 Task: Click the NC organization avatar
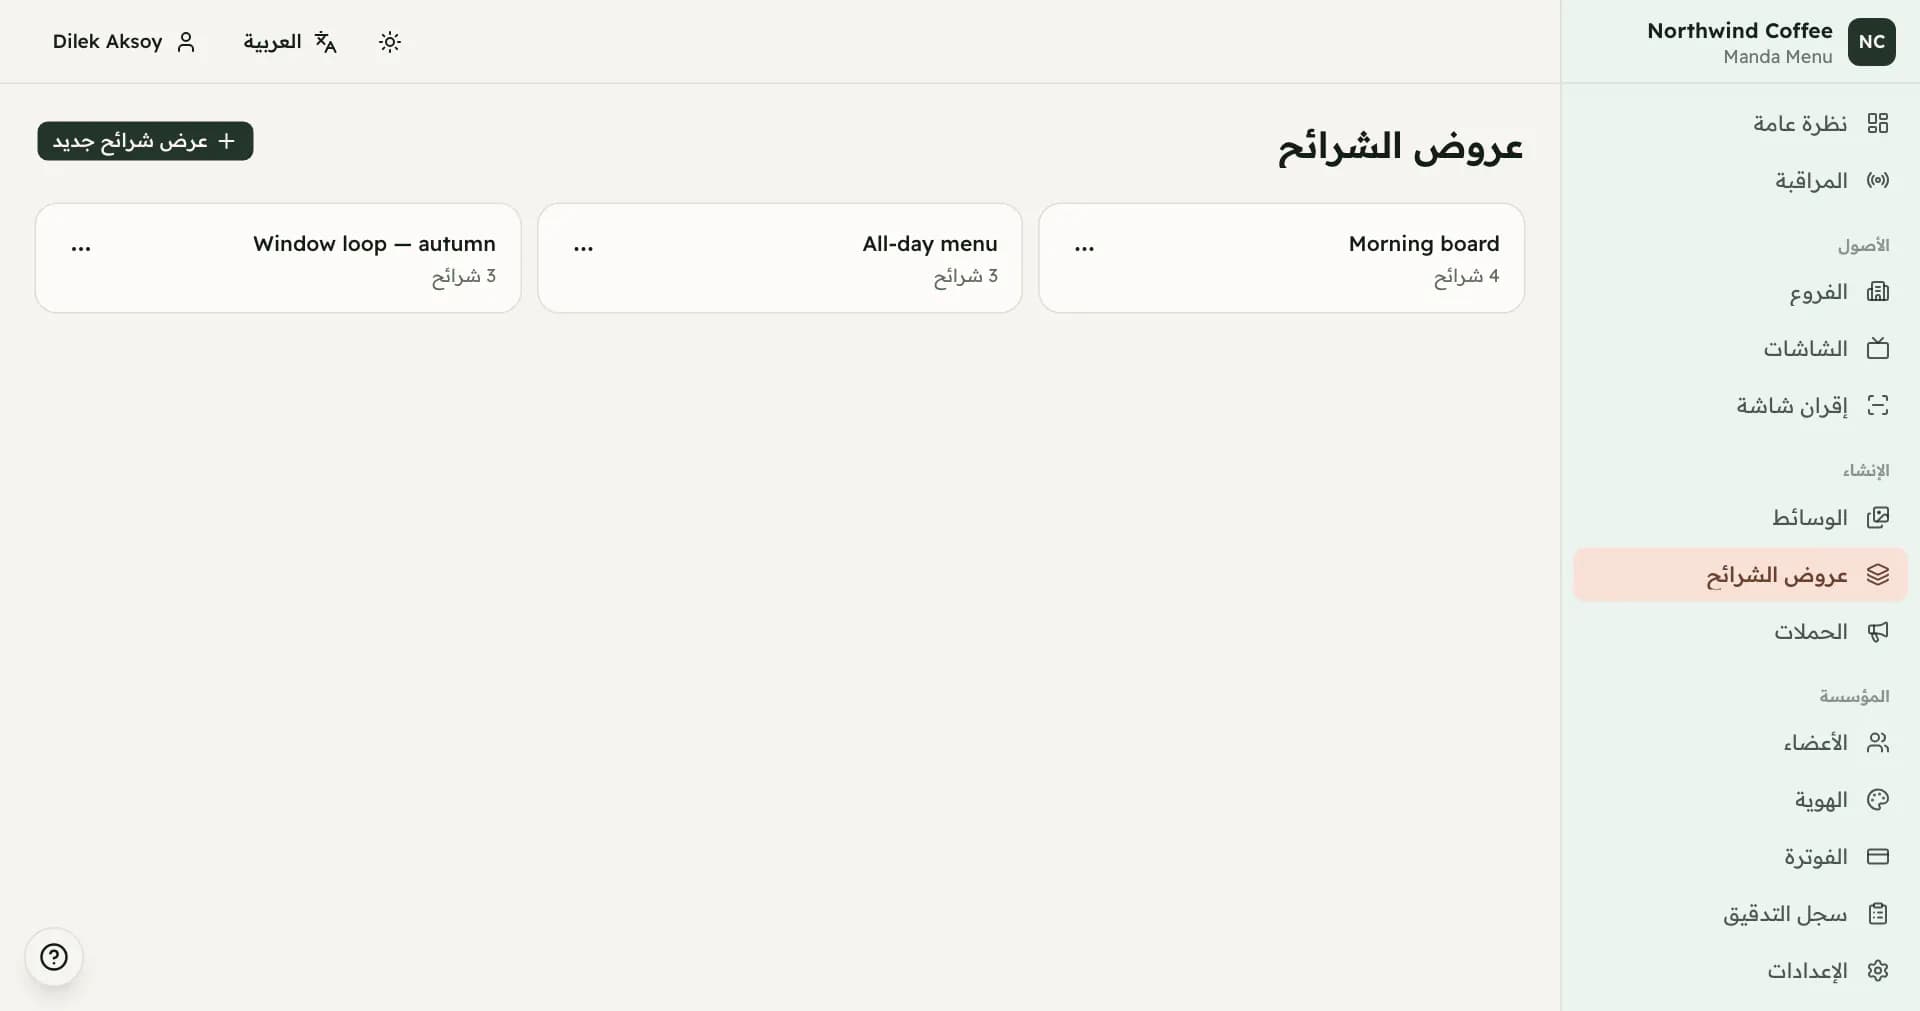tap(1871, 42)
